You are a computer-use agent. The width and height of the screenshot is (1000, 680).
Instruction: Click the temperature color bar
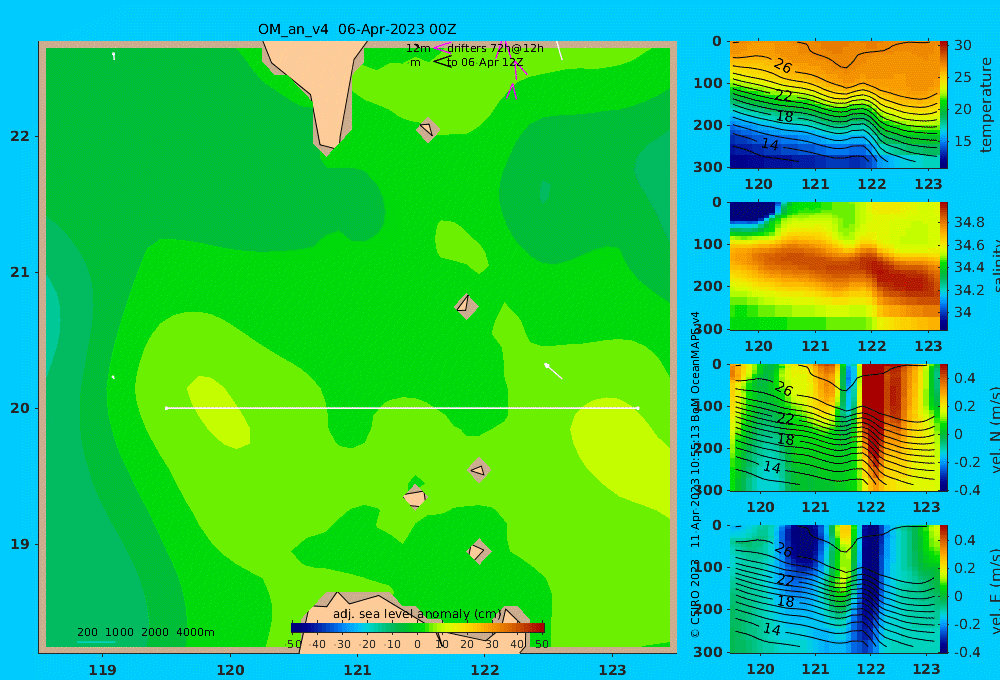pyautogui.click(x=944, y=105)
